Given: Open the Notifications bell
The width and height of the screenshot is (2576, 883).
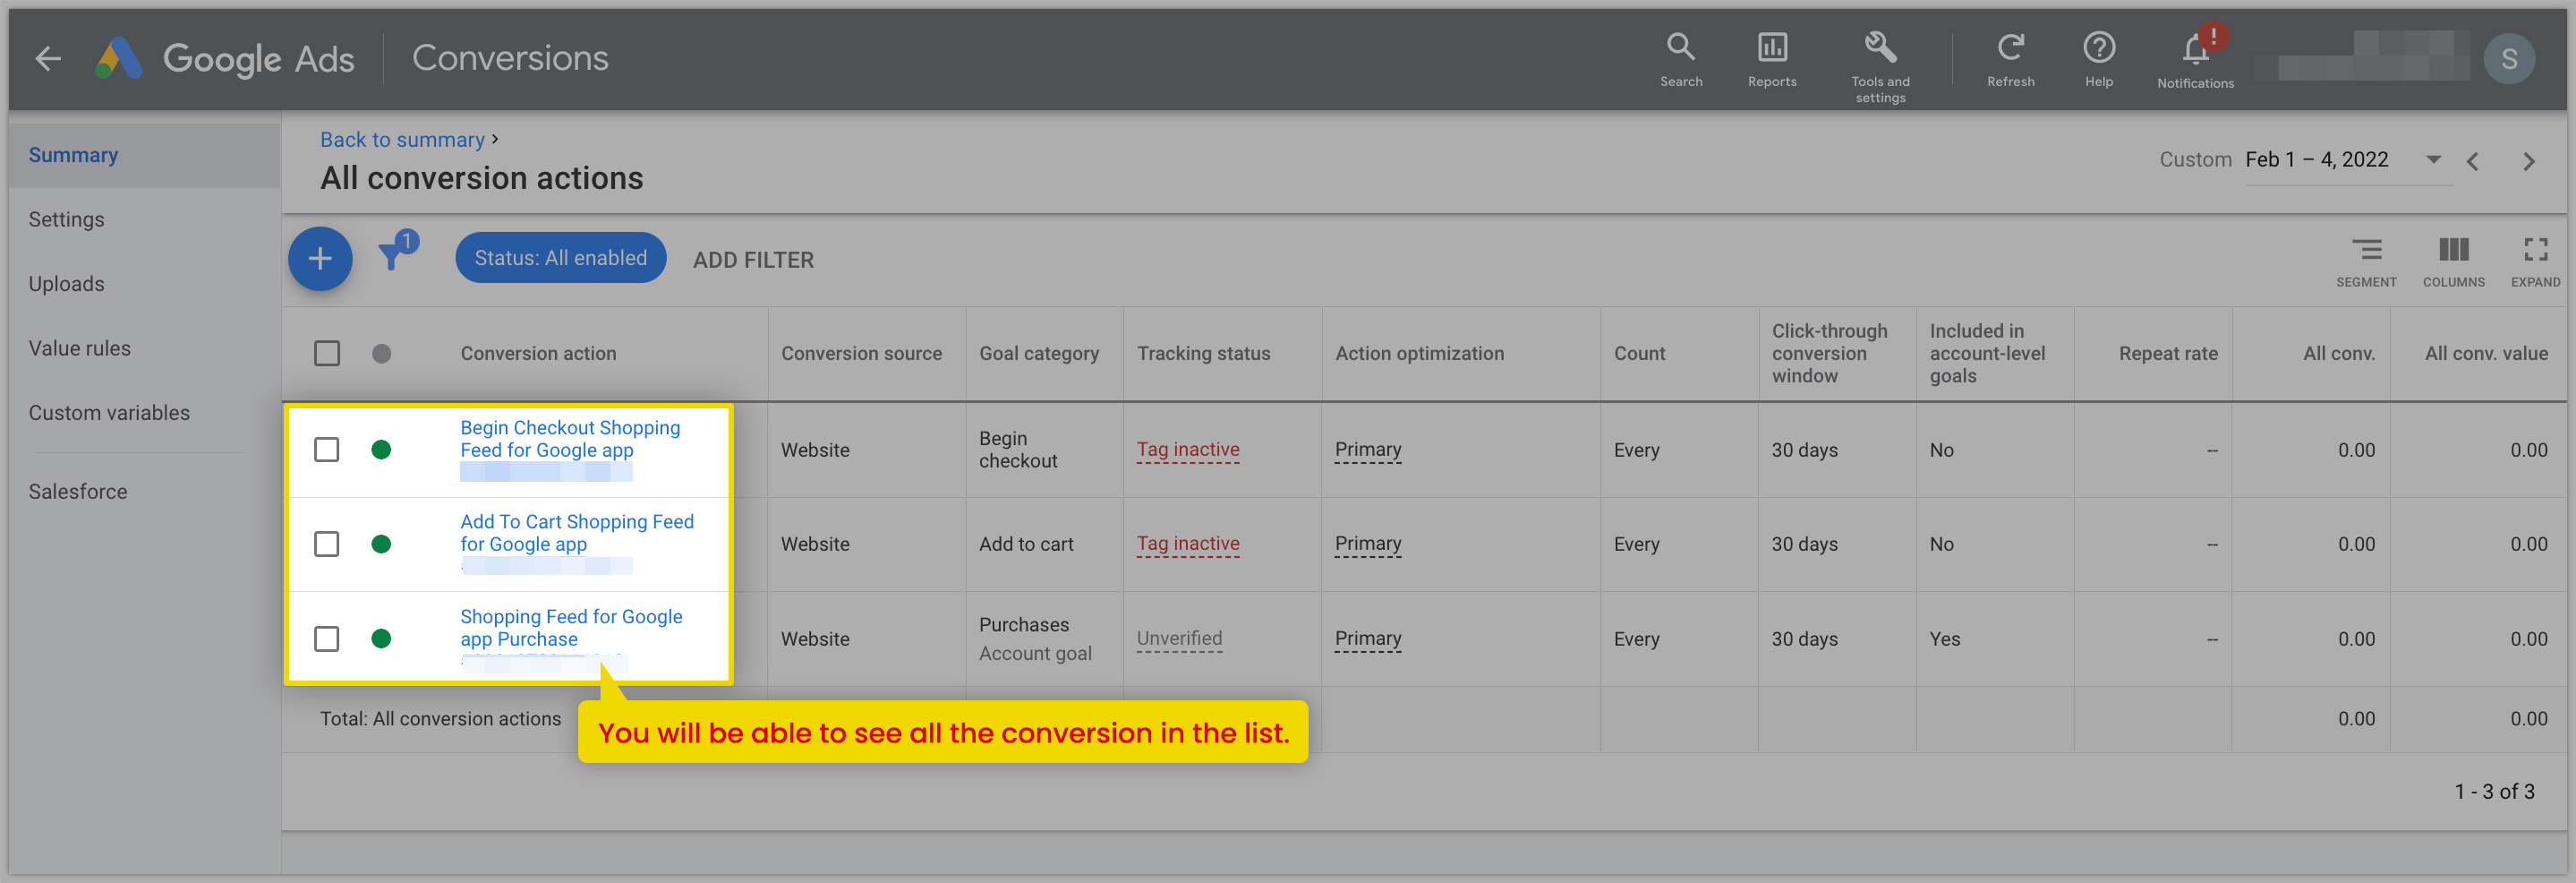Looking at the screenshot, I should click(2195, 48).
